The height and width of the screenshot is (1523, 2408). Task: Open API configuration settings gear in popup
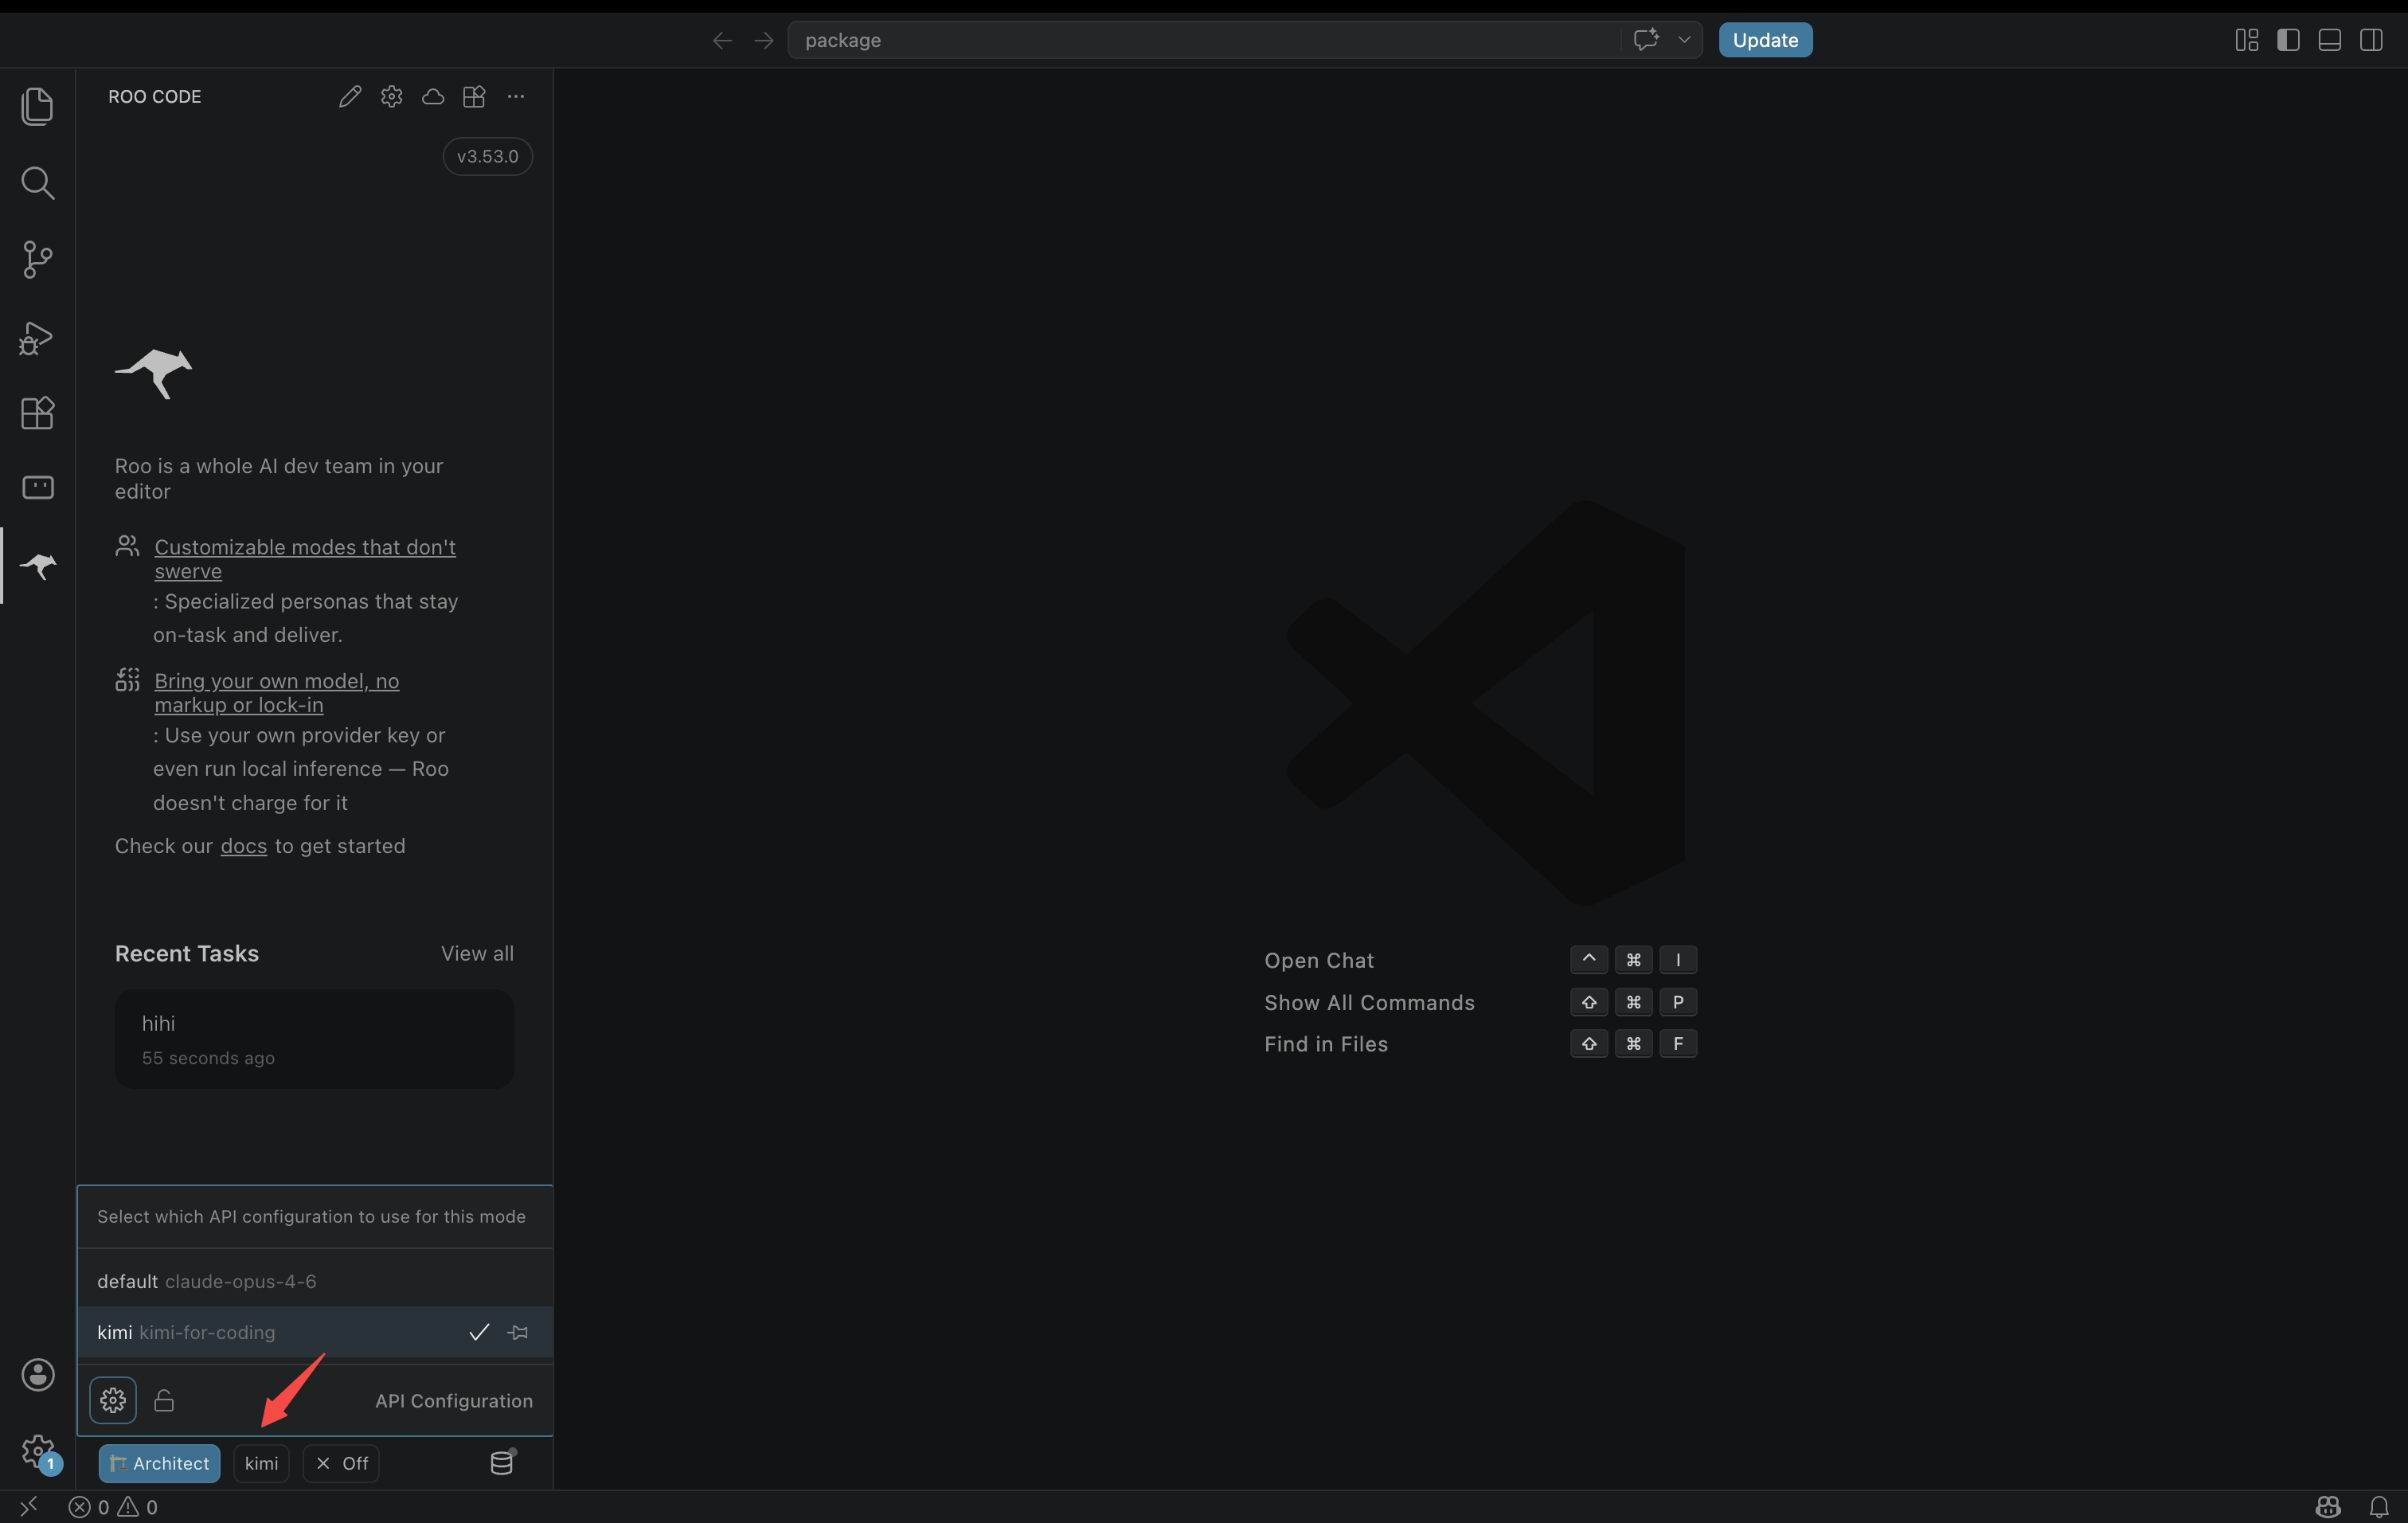pyautogui.click(x=113, y=1401)
